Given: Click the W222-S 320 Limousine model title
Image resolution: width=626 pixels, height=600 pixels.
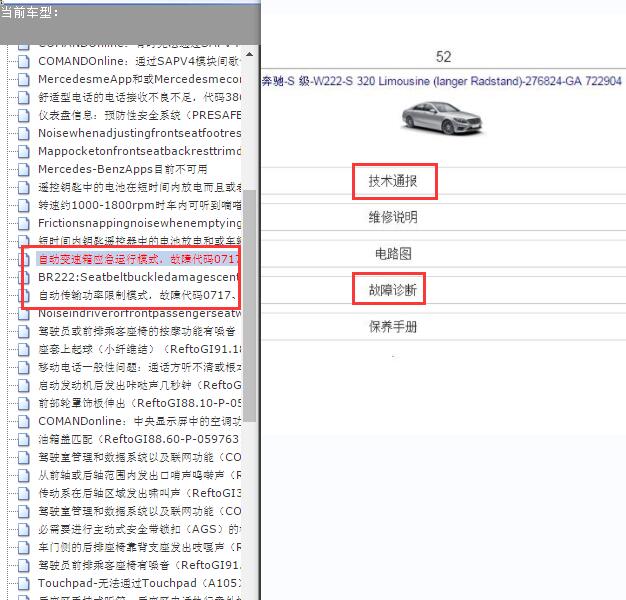Looking at the screenshot, I should point(442,81).
